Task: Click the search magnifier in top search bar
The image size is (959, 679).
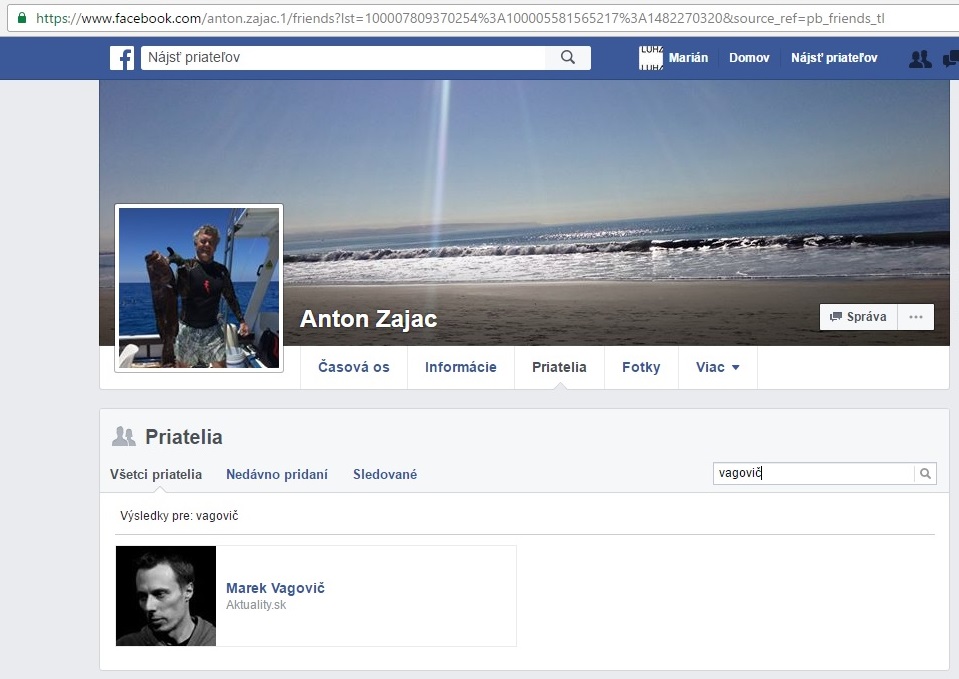Action: (x=568, y=57)
